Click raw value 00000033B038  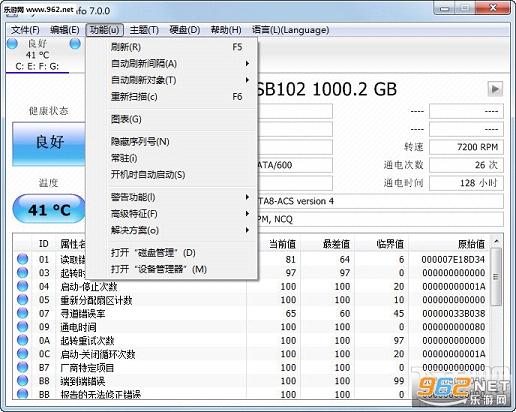tap(453, 313)
